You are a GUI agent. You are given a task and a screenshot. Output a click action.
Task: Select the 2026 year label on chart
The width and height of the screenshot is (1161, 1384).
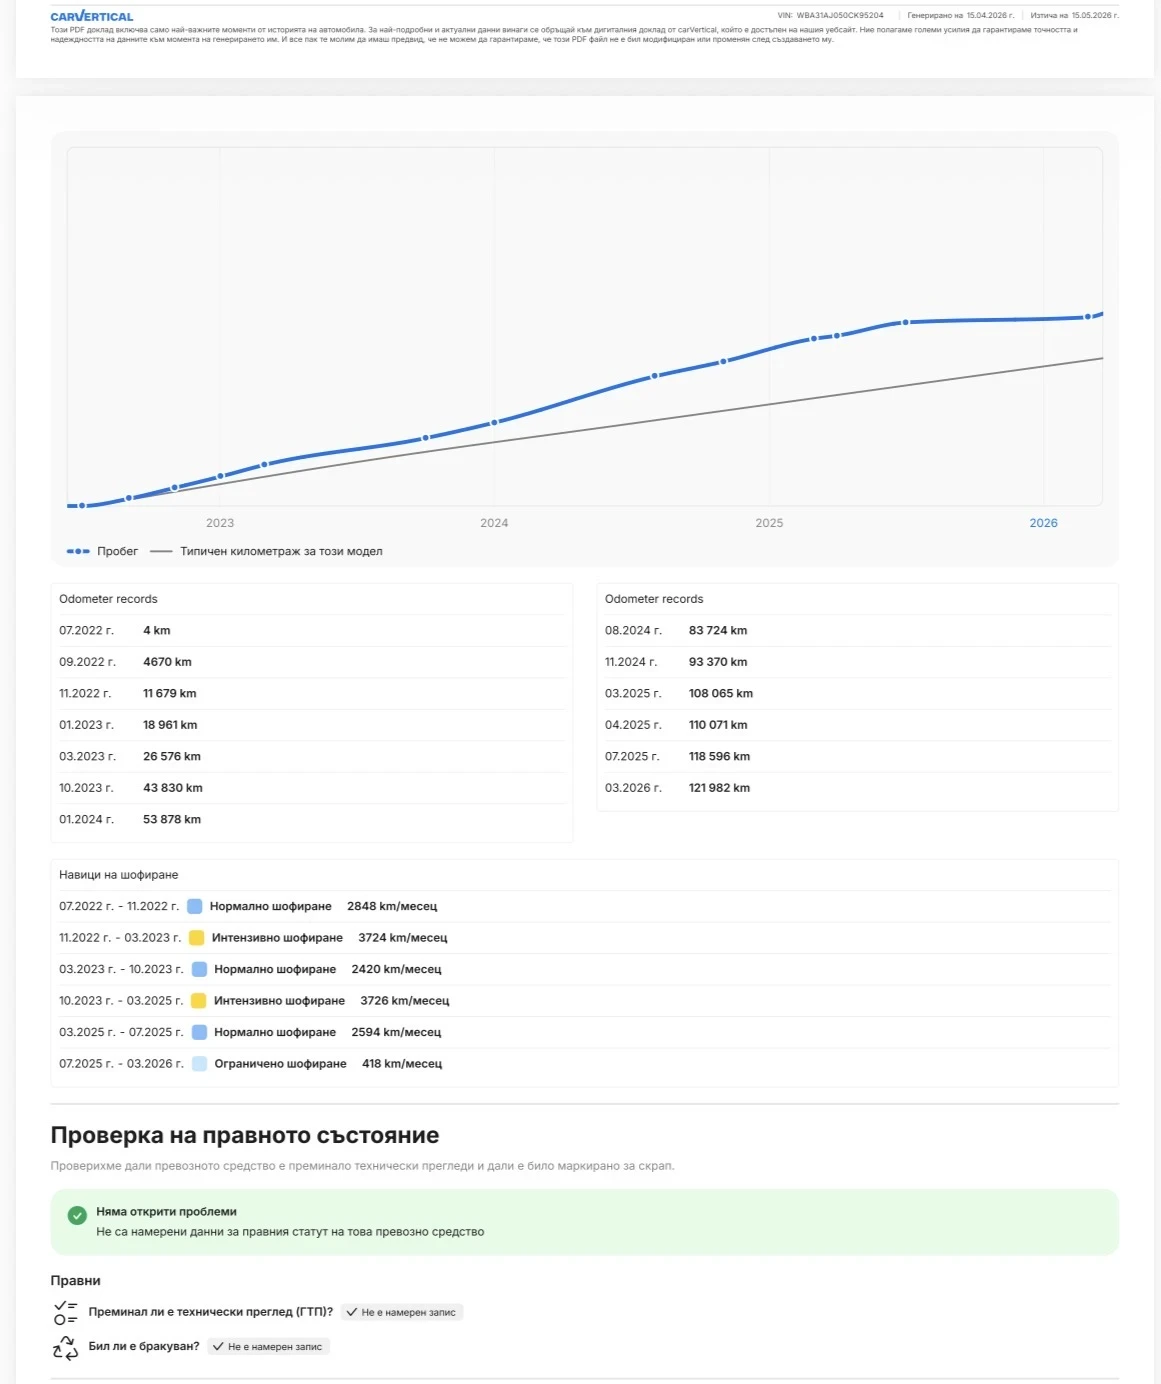[1043, 523]
